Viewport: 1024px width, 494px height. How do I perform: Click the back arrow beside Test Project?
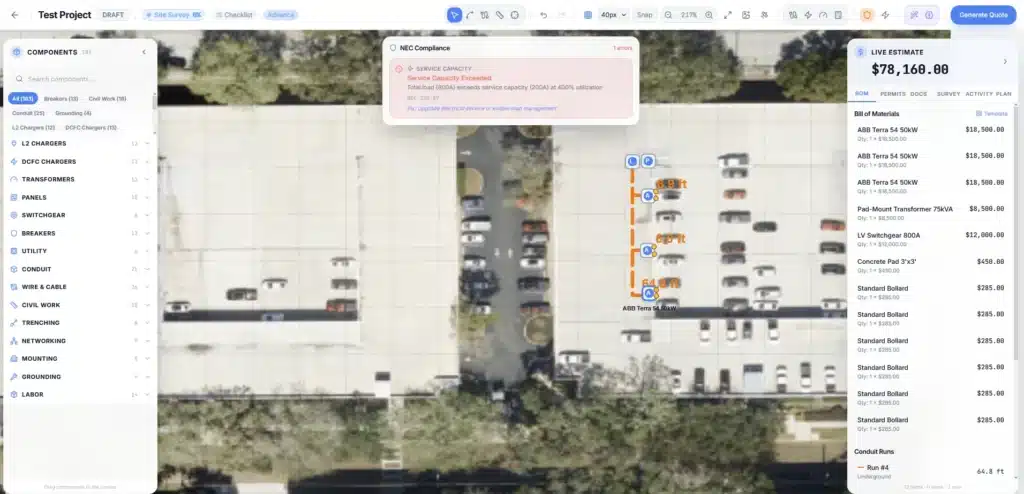[x=15, y=15]
